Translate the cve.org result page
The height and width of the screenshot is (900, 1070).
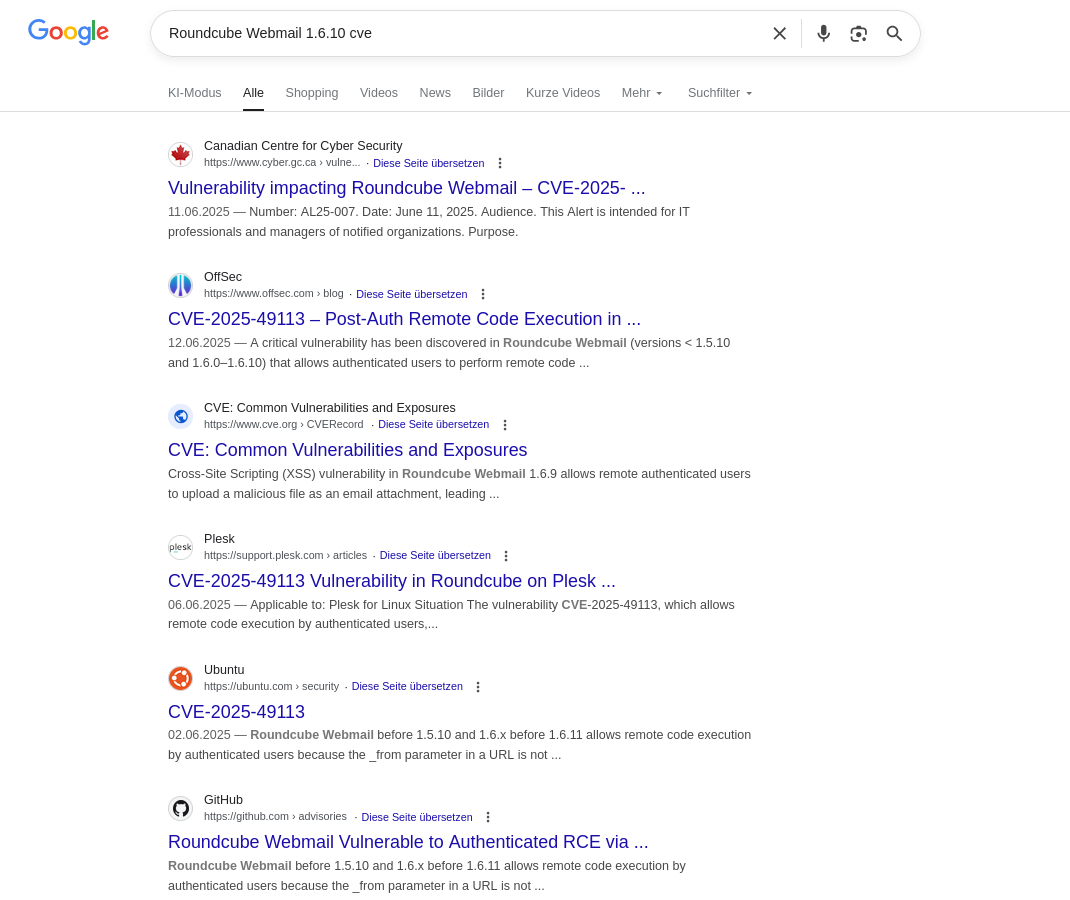coord(433,424)
